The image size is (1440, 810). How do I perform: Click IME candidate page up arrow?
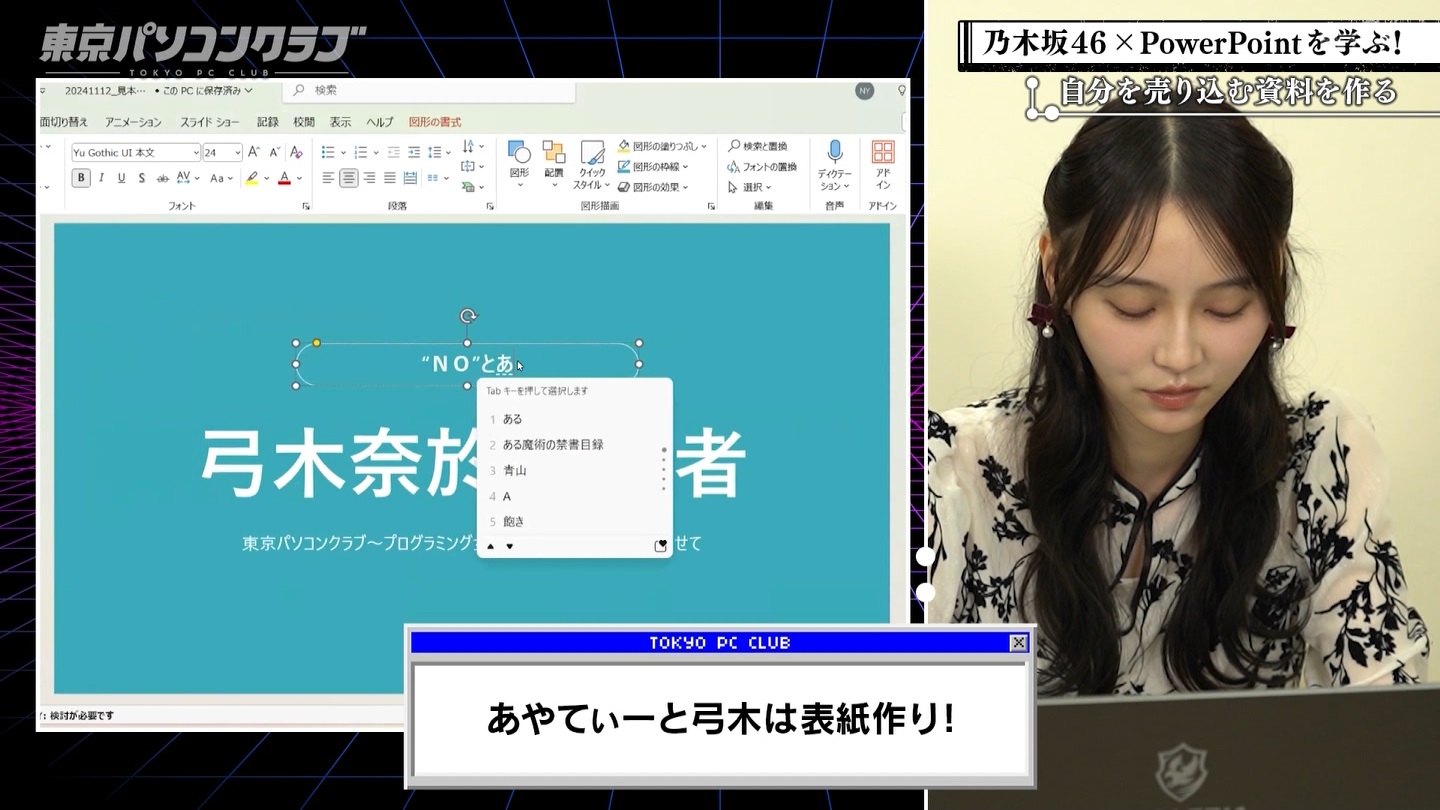tap(490, 546)
